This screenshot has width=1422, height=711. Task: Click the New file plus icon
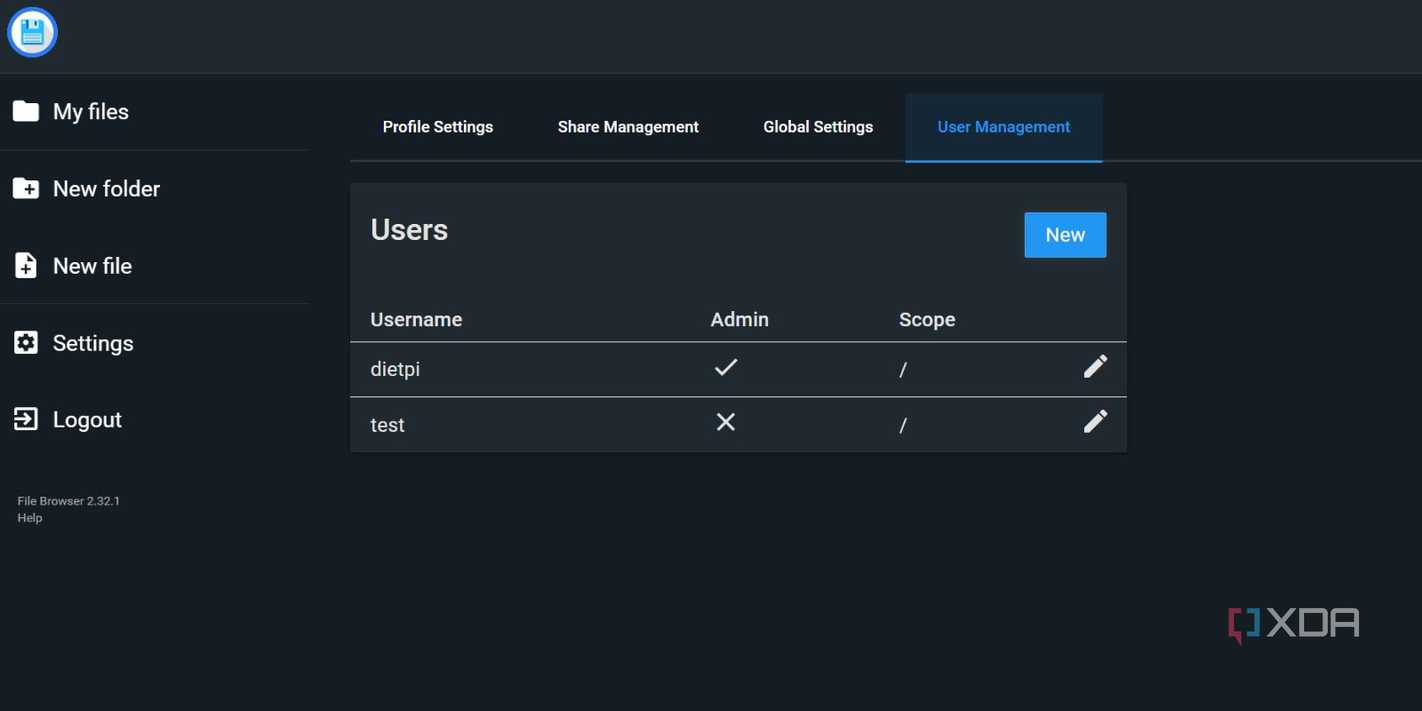(x=26, y=265)
